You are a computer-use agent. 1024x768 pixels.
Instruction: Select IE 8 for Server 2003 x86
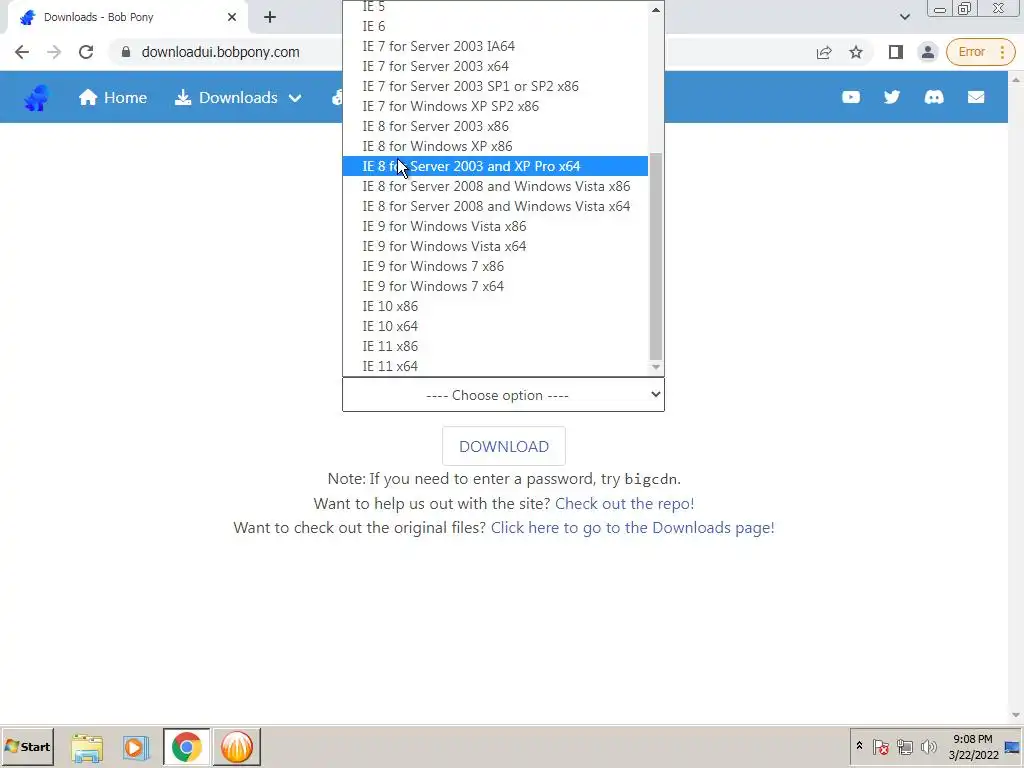[495, 126]
